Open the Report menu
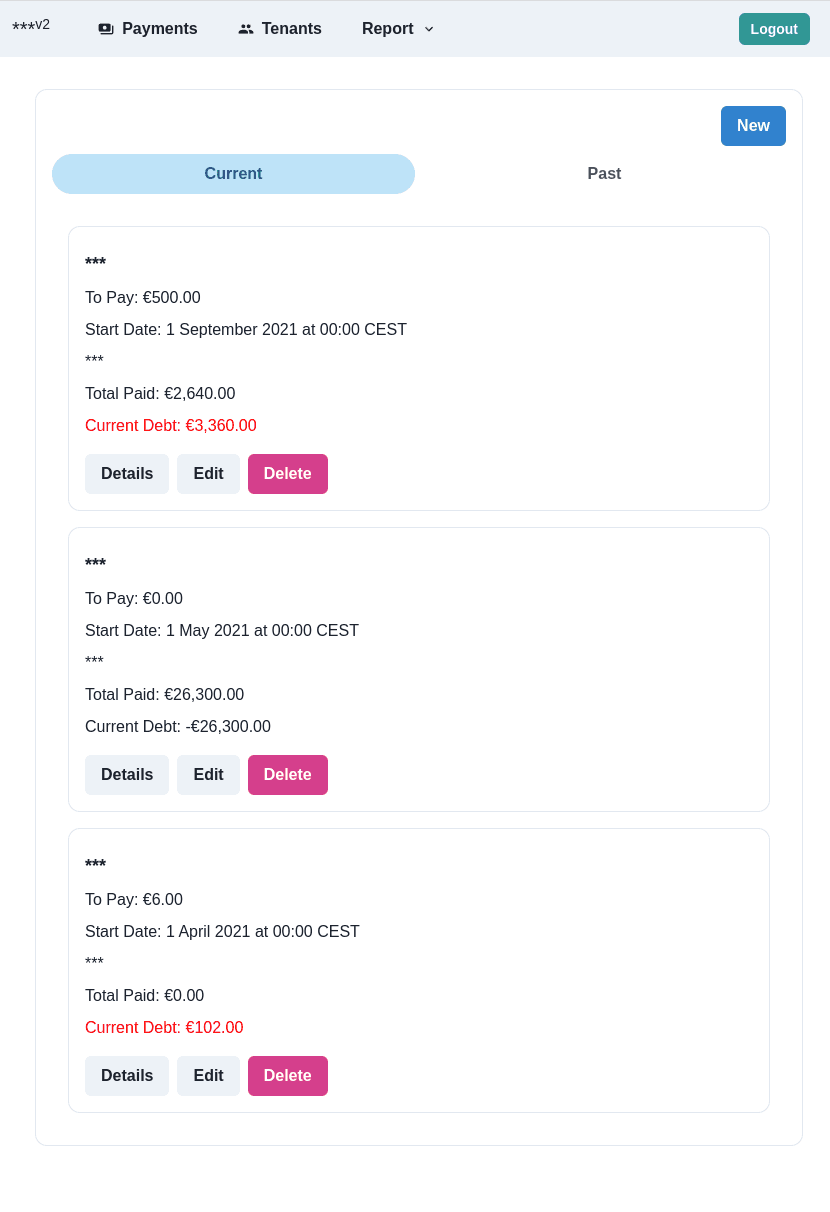830x1212 pixels. [x=388, y=29]
